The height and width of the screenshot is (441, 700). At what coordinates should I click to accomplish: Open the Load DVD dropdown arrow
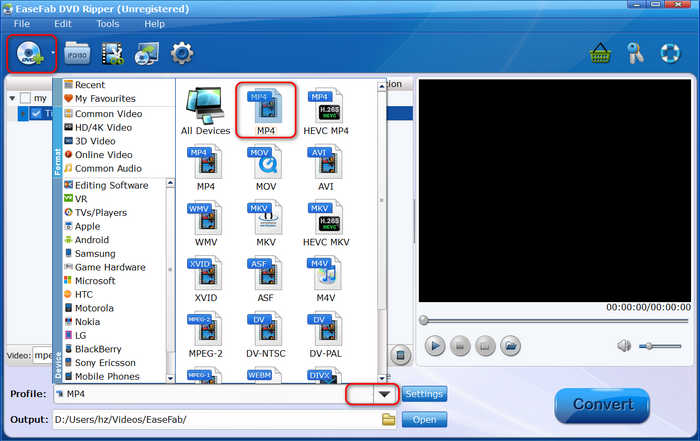[53, 53]
